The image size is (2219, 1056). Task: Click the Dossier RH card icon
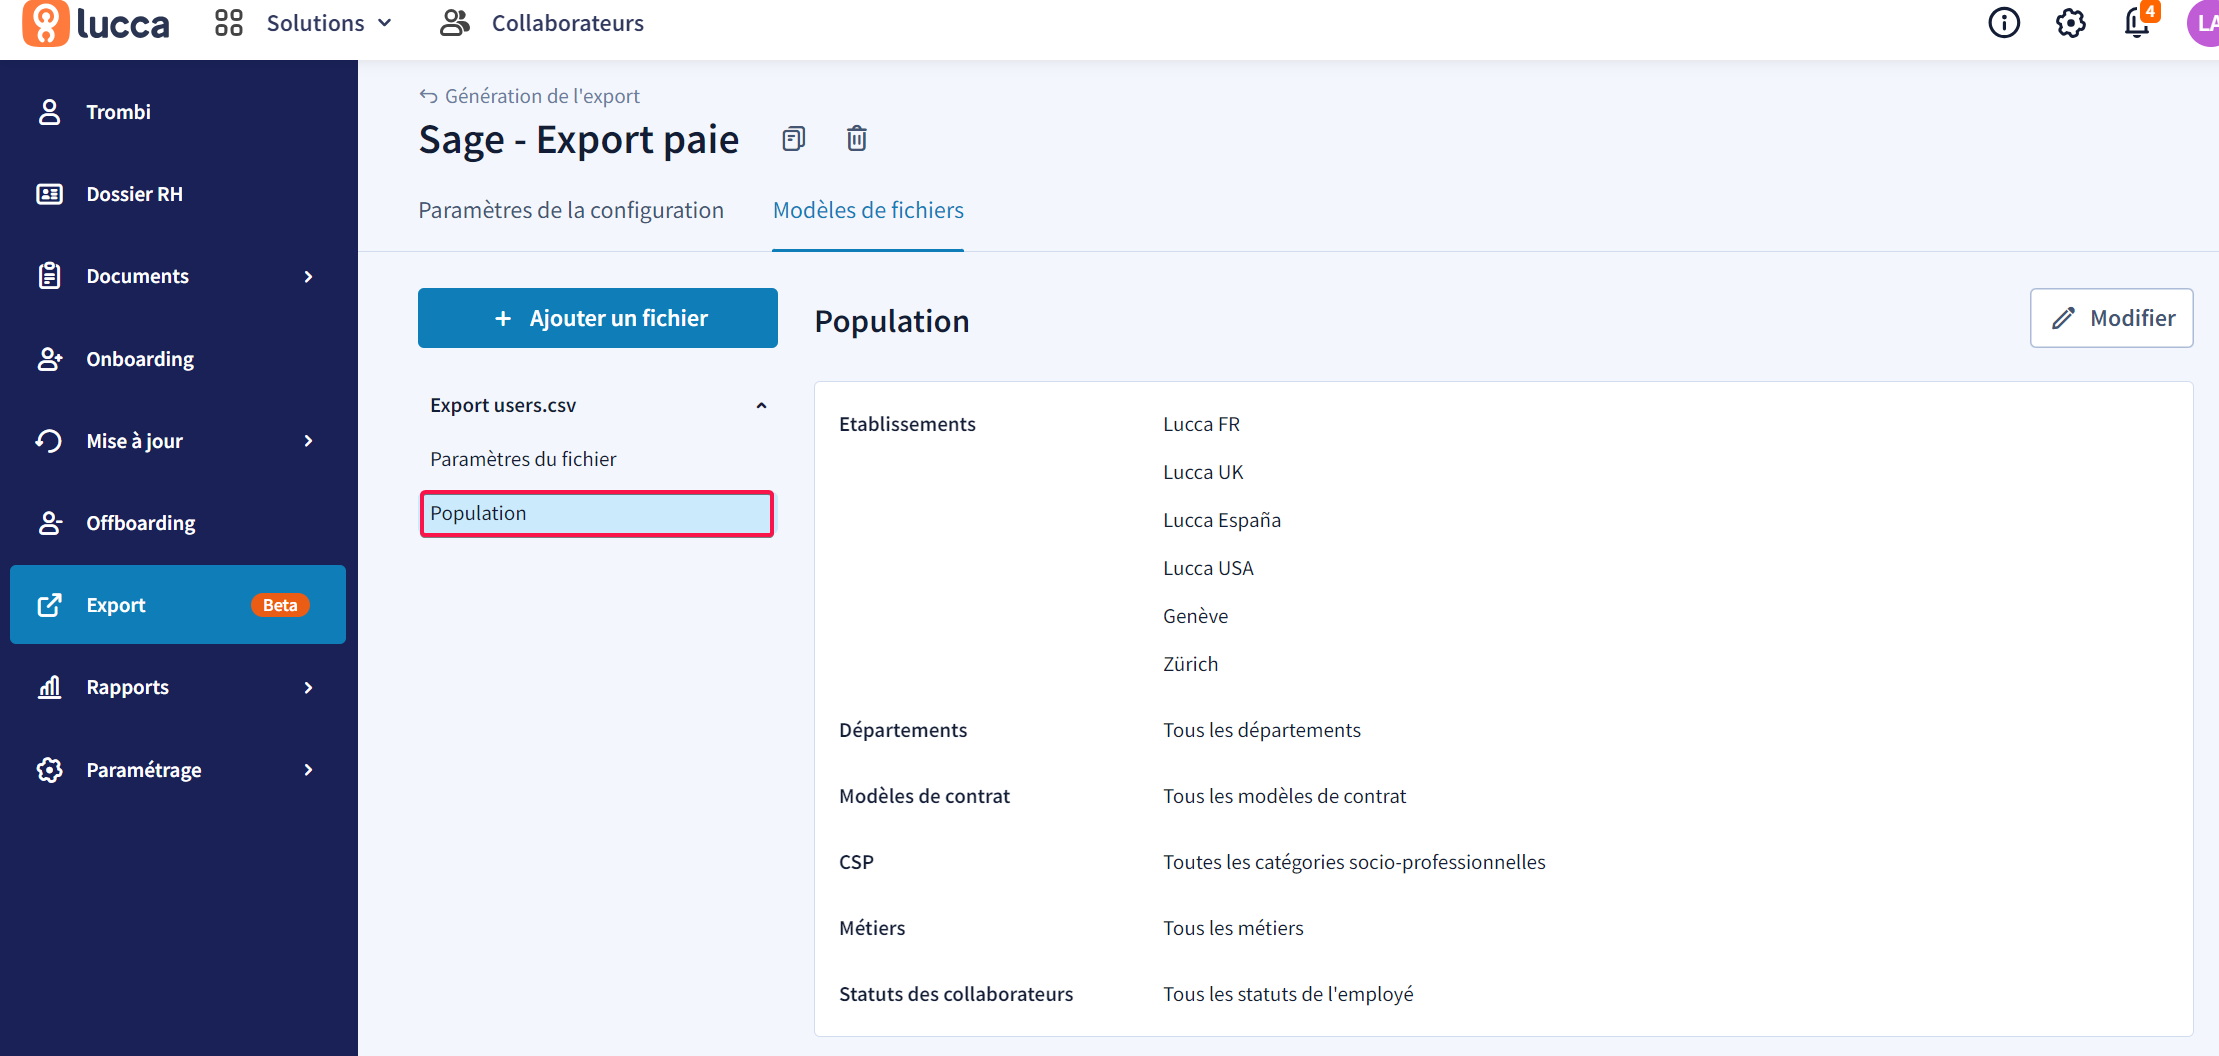[x=49, y=194]
